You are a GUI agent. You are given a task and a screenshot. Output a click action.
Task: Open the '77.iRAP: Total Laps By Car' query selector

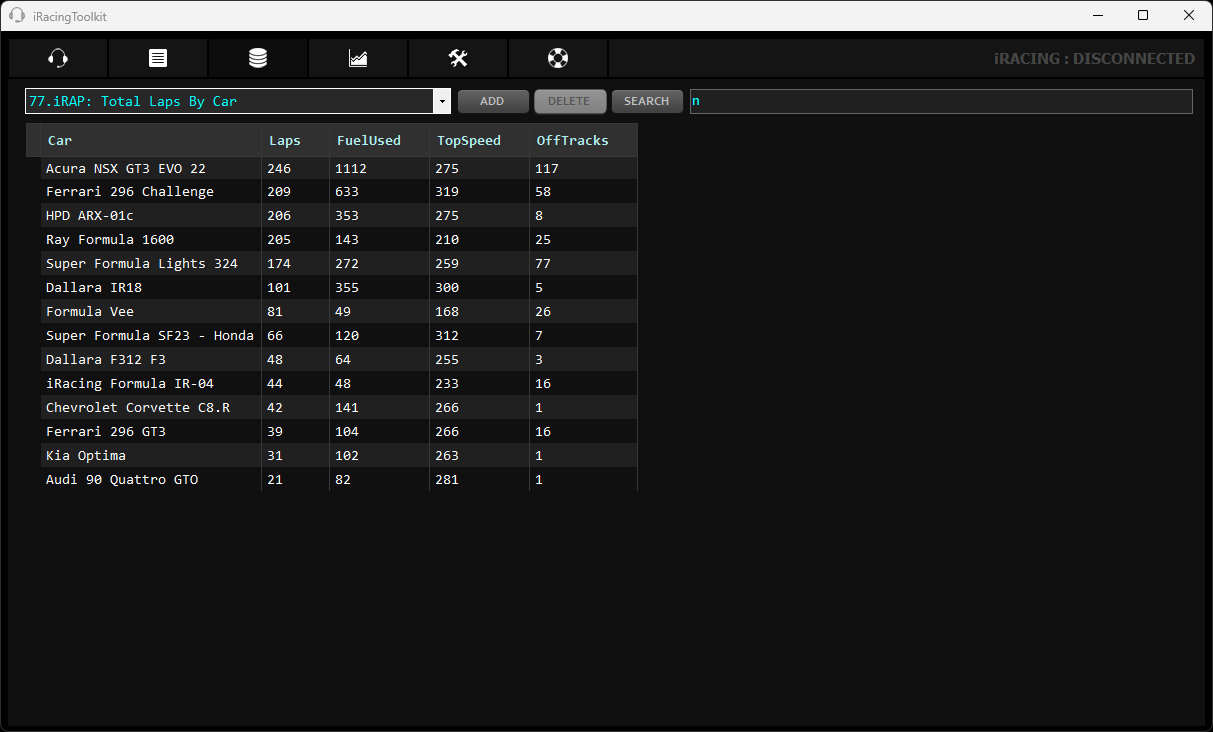pos(230,101)
